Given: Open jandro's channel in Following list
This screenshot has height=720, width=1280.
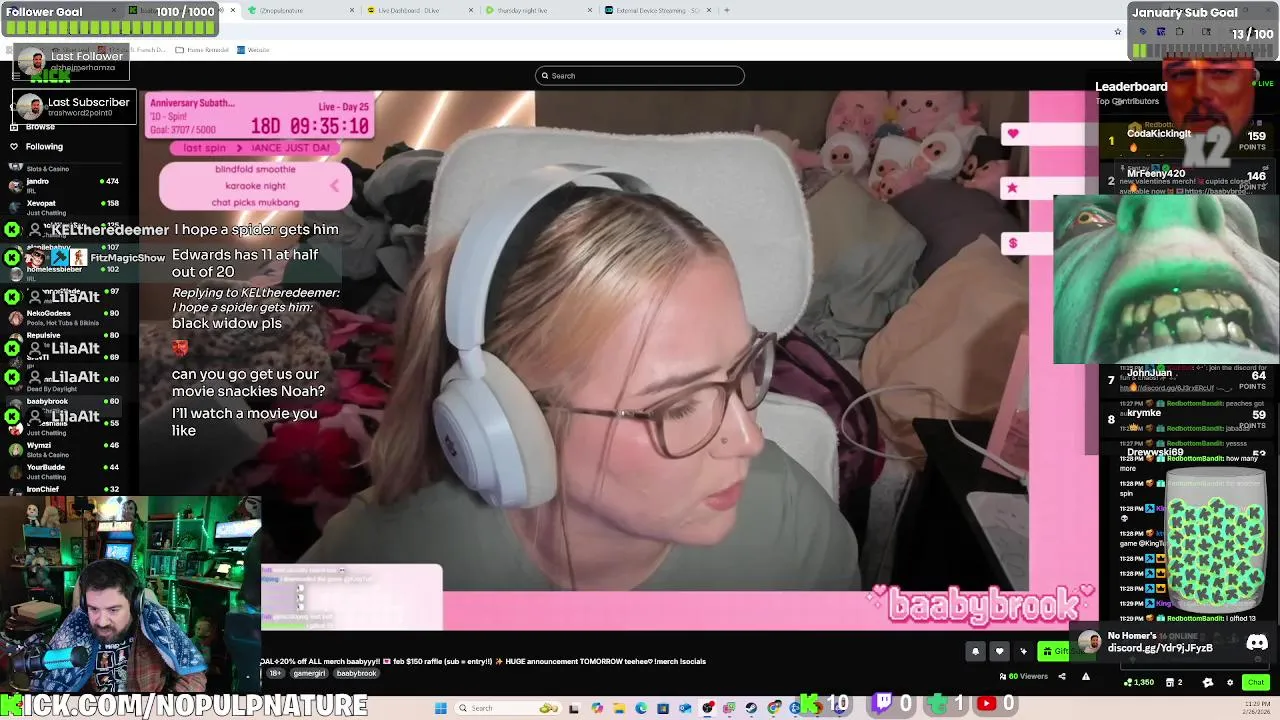Looking at the screenshot, I should 65,185.
